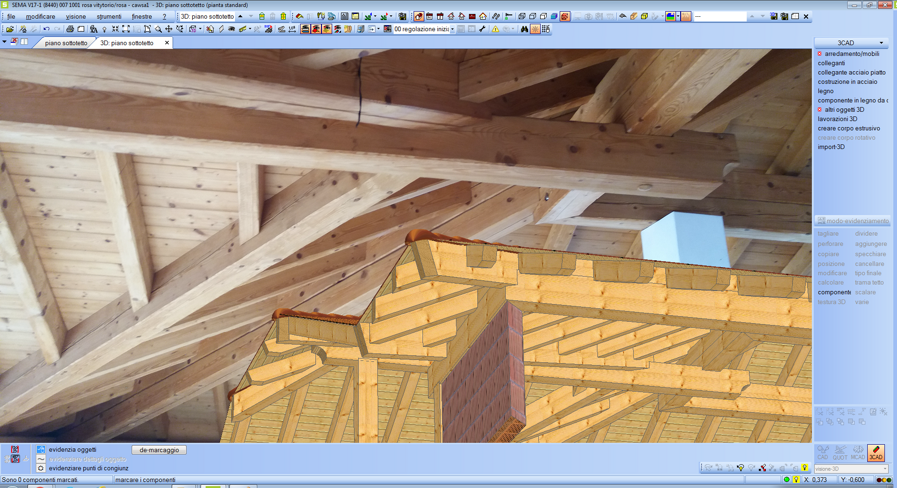Click the magnifier zoom icon

pos(157,29)
